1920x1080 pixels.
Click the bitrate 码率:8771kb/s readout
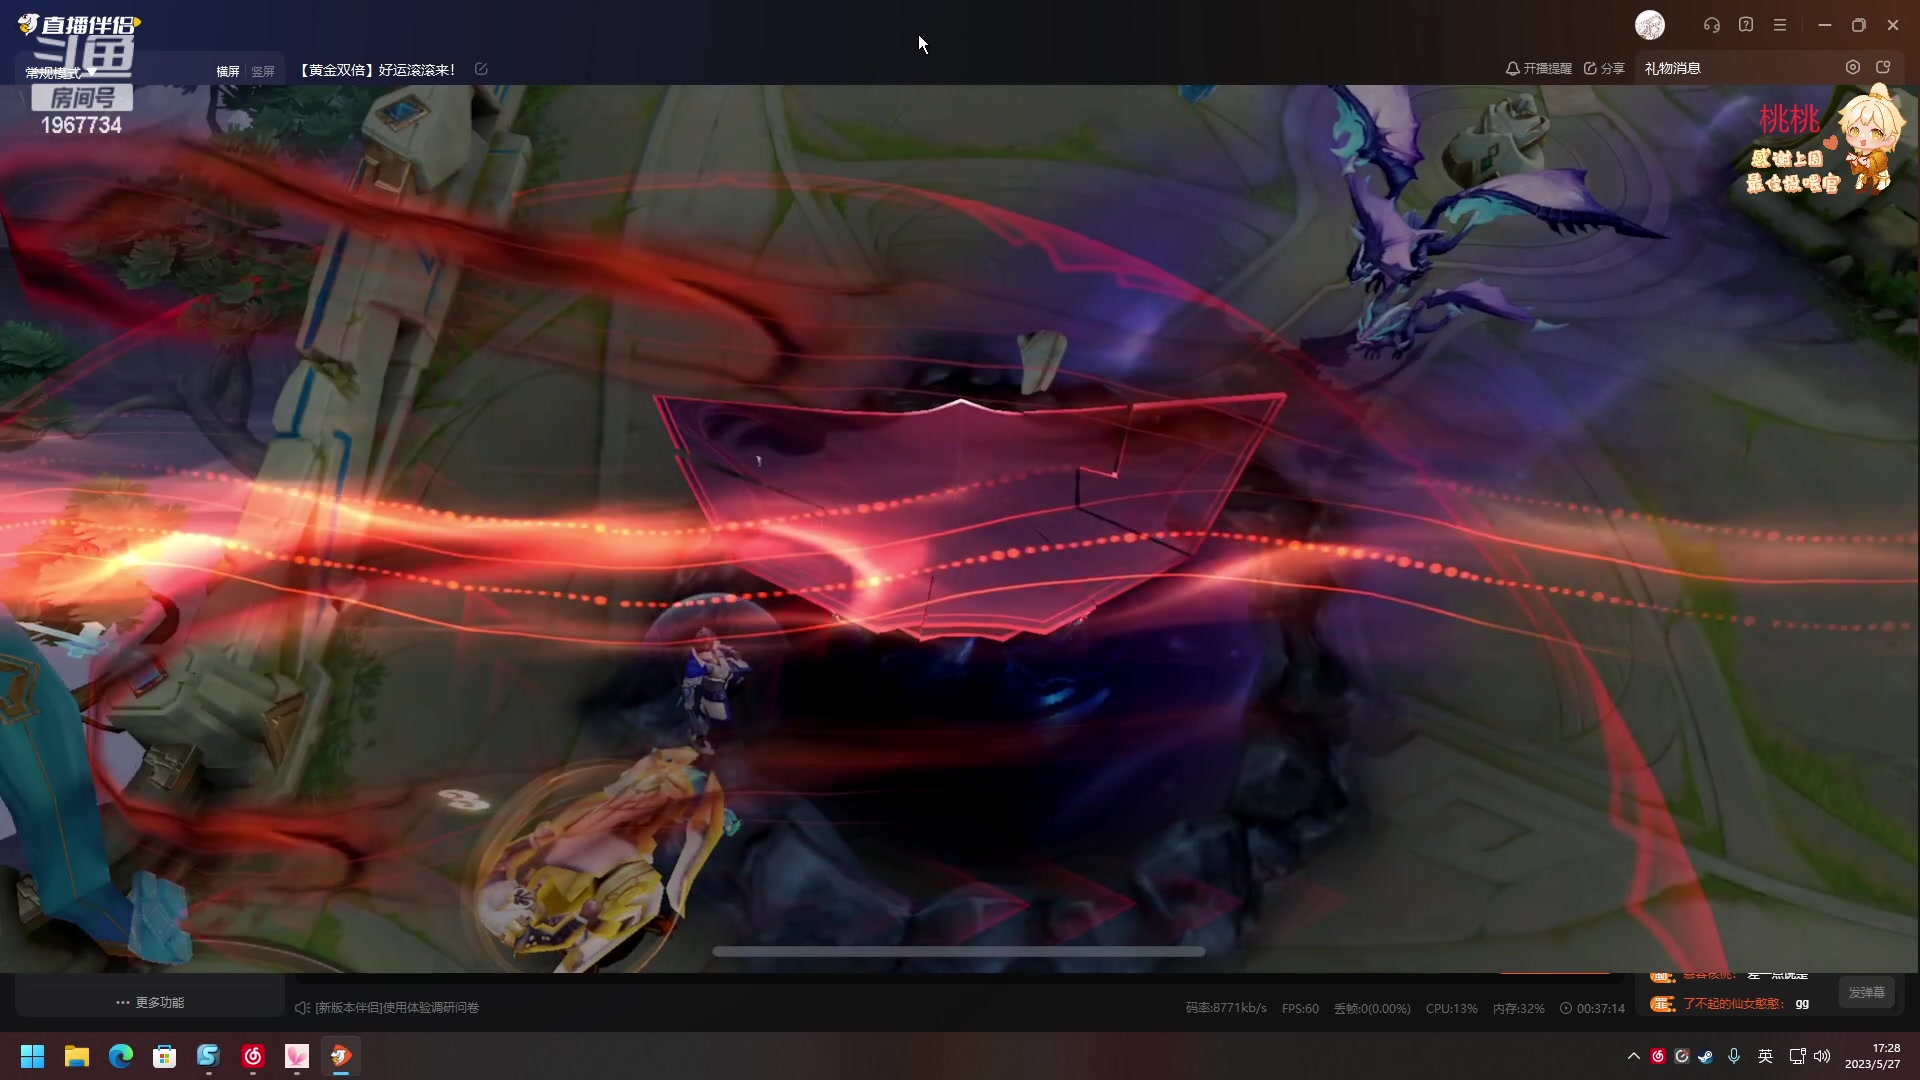click(1226, 1008)
